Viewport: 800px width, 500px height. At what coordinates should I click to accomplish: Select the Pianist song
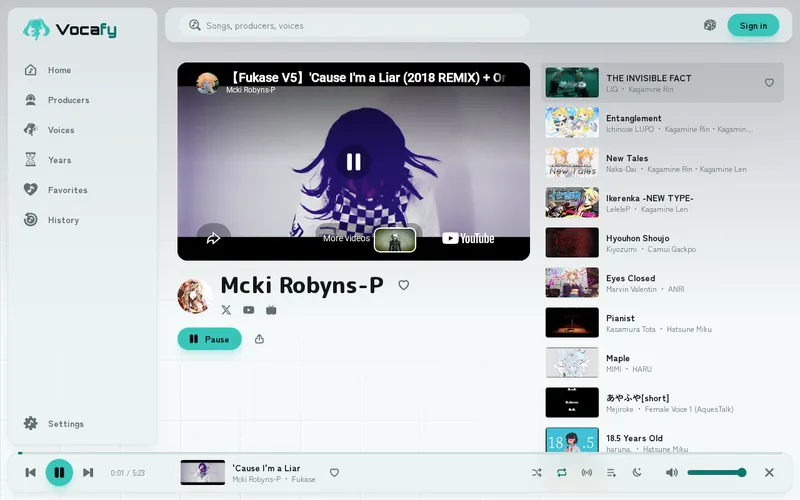pyautogui.click(x=662, y=322)
